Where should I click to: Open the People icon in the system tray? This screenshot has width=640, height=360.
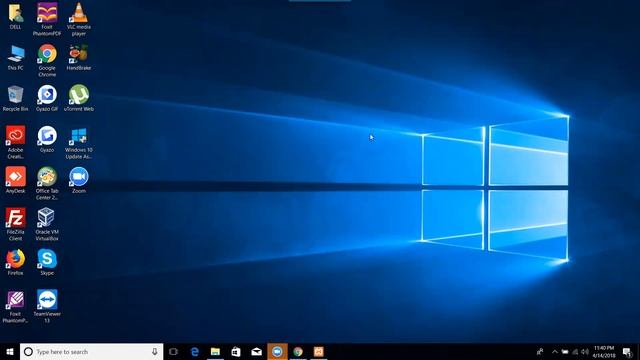[540, 352]
